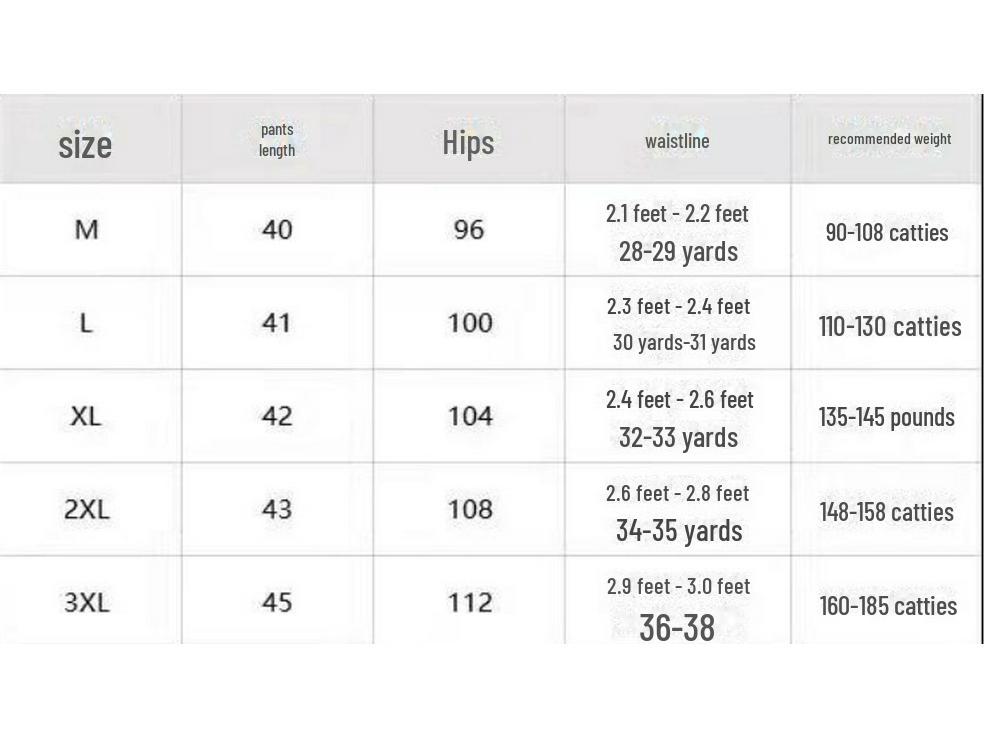Image resolution: width=985 pixels, height=739 pixels.
Task: Click the 'pants length' column header
Action: click(277, 140)
